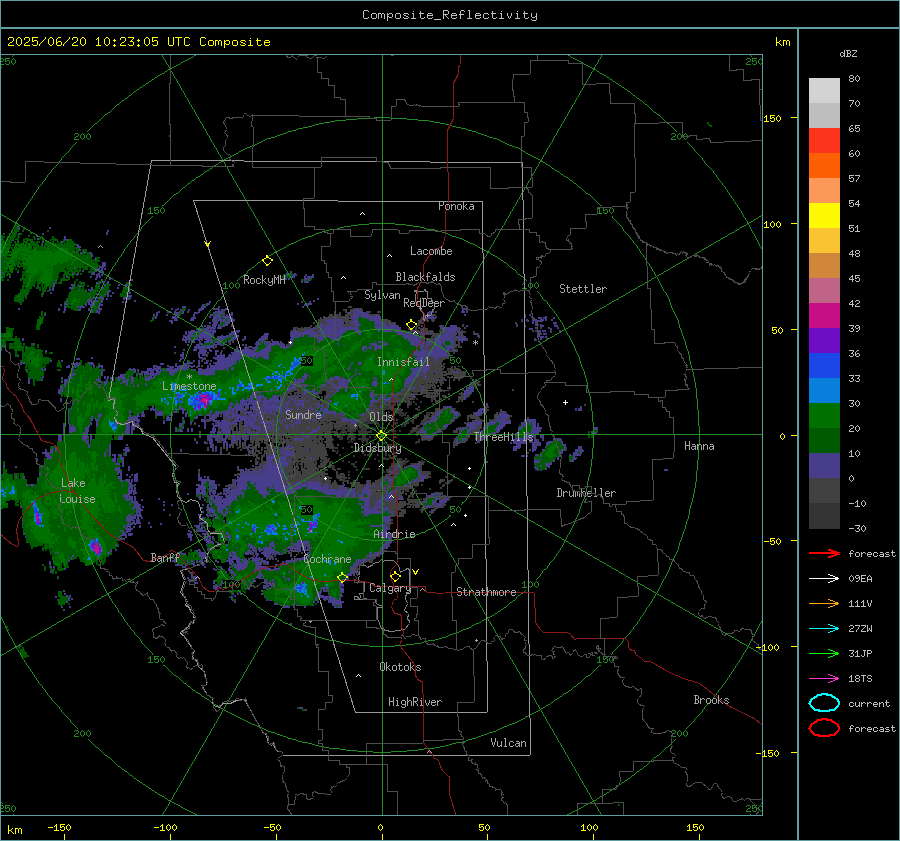Click the Vulcan label
Viewport: 900px width, 841px height.
pos(508,743)
